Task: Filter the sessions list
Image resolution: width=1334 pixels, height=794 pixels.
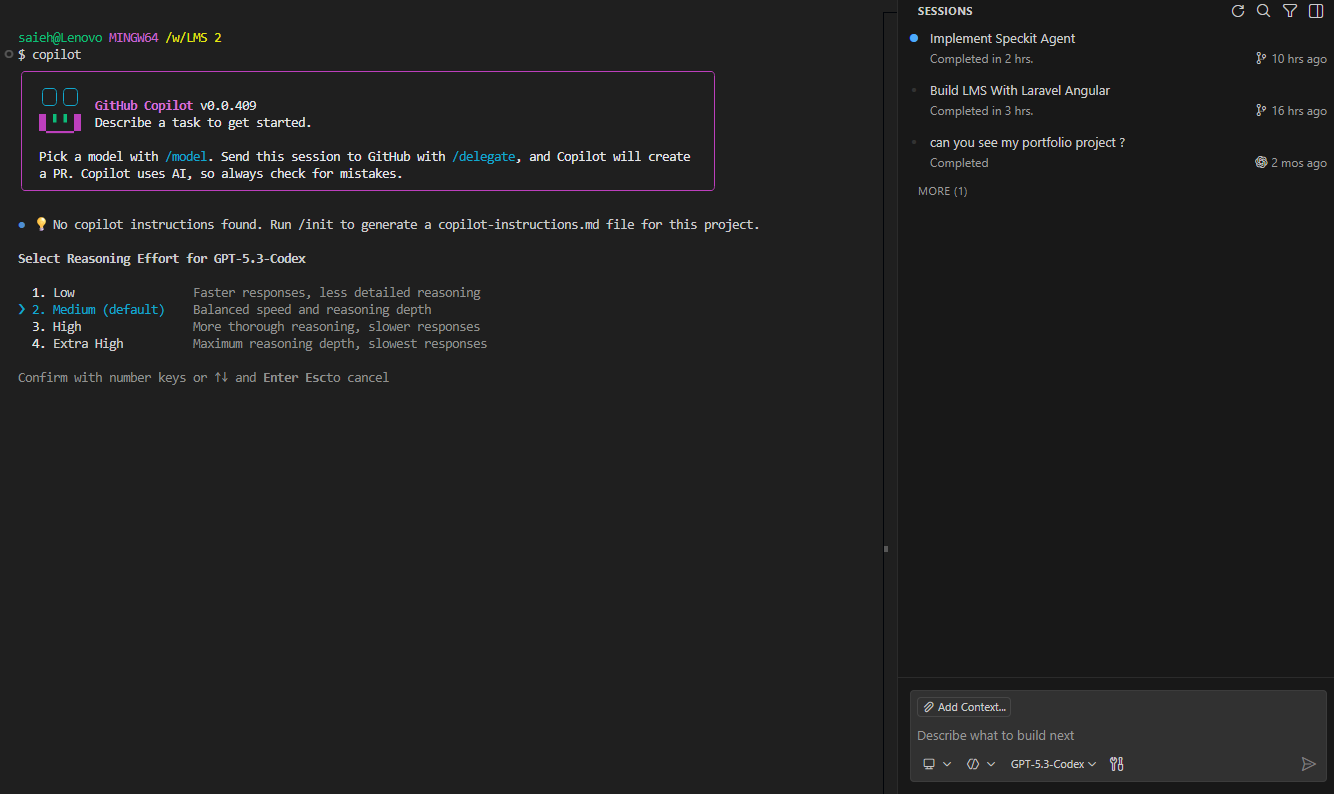Action: (1289, 11)
